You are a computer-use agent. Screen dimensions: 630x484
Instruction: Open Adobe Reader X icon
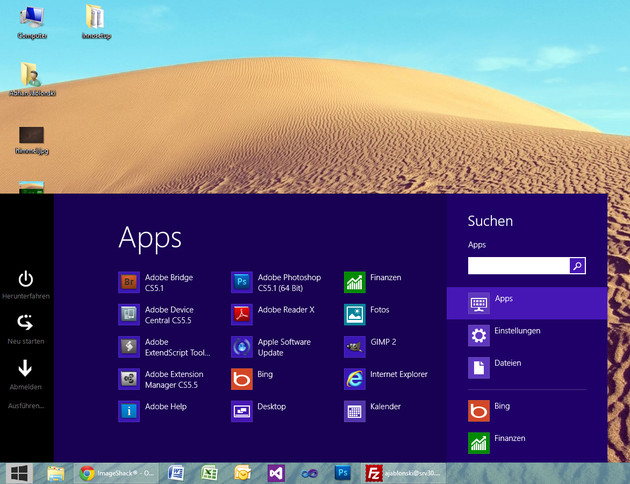pyautogui.click(x=242, y=314)
